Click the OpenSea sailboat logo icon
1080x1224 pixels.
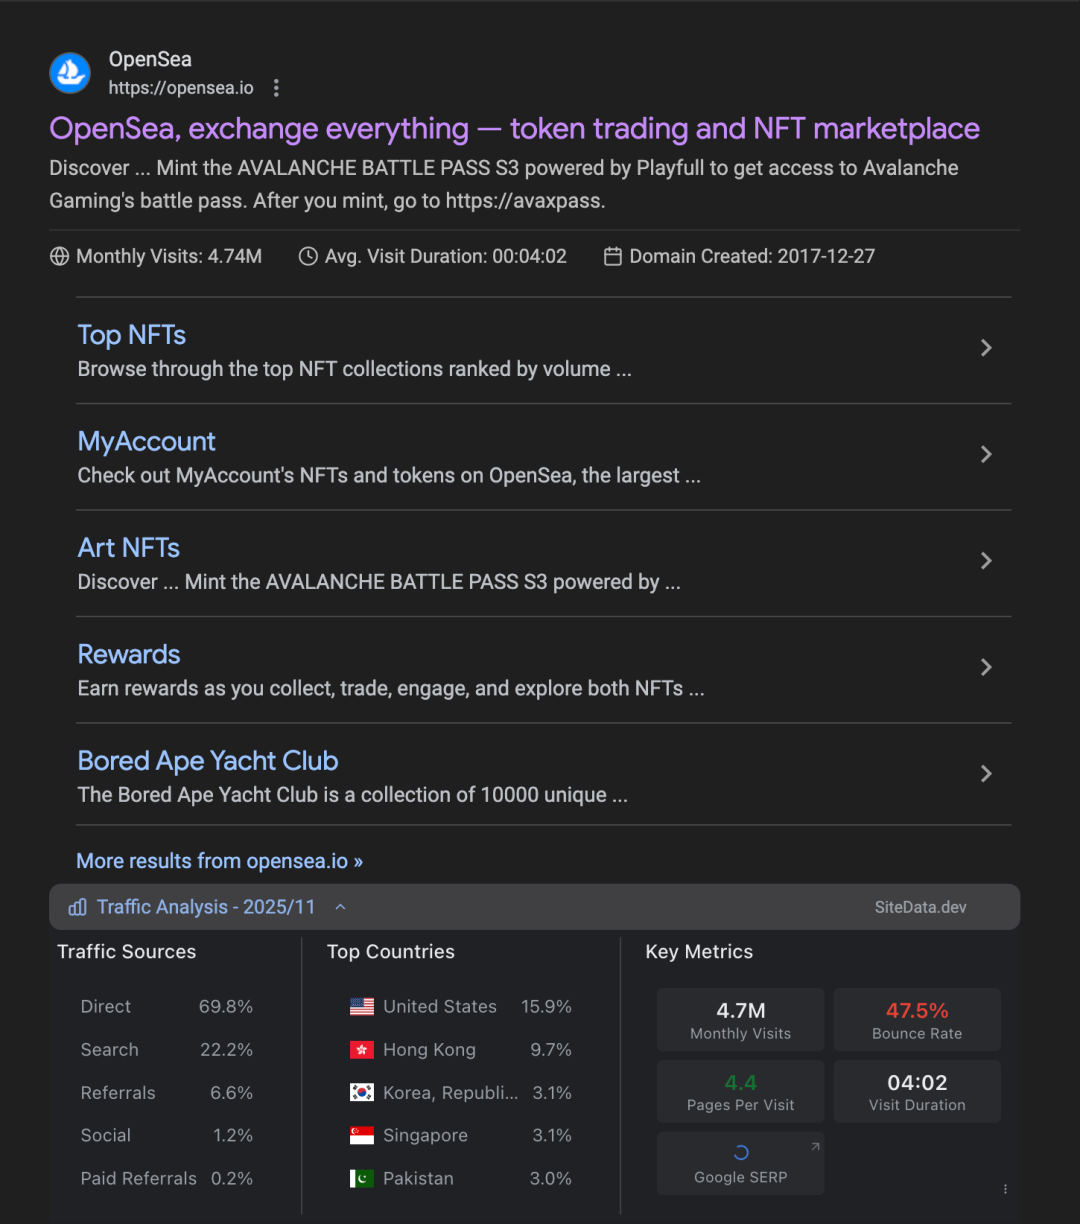70,73
